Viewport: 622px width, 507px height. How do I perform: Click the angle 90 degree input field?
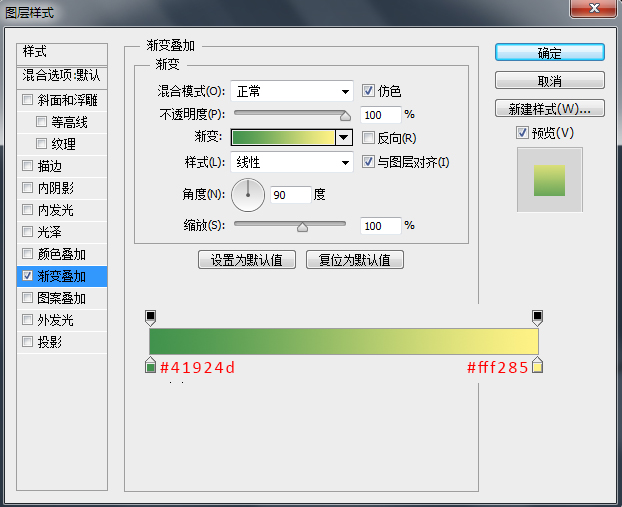click(290, 195)
